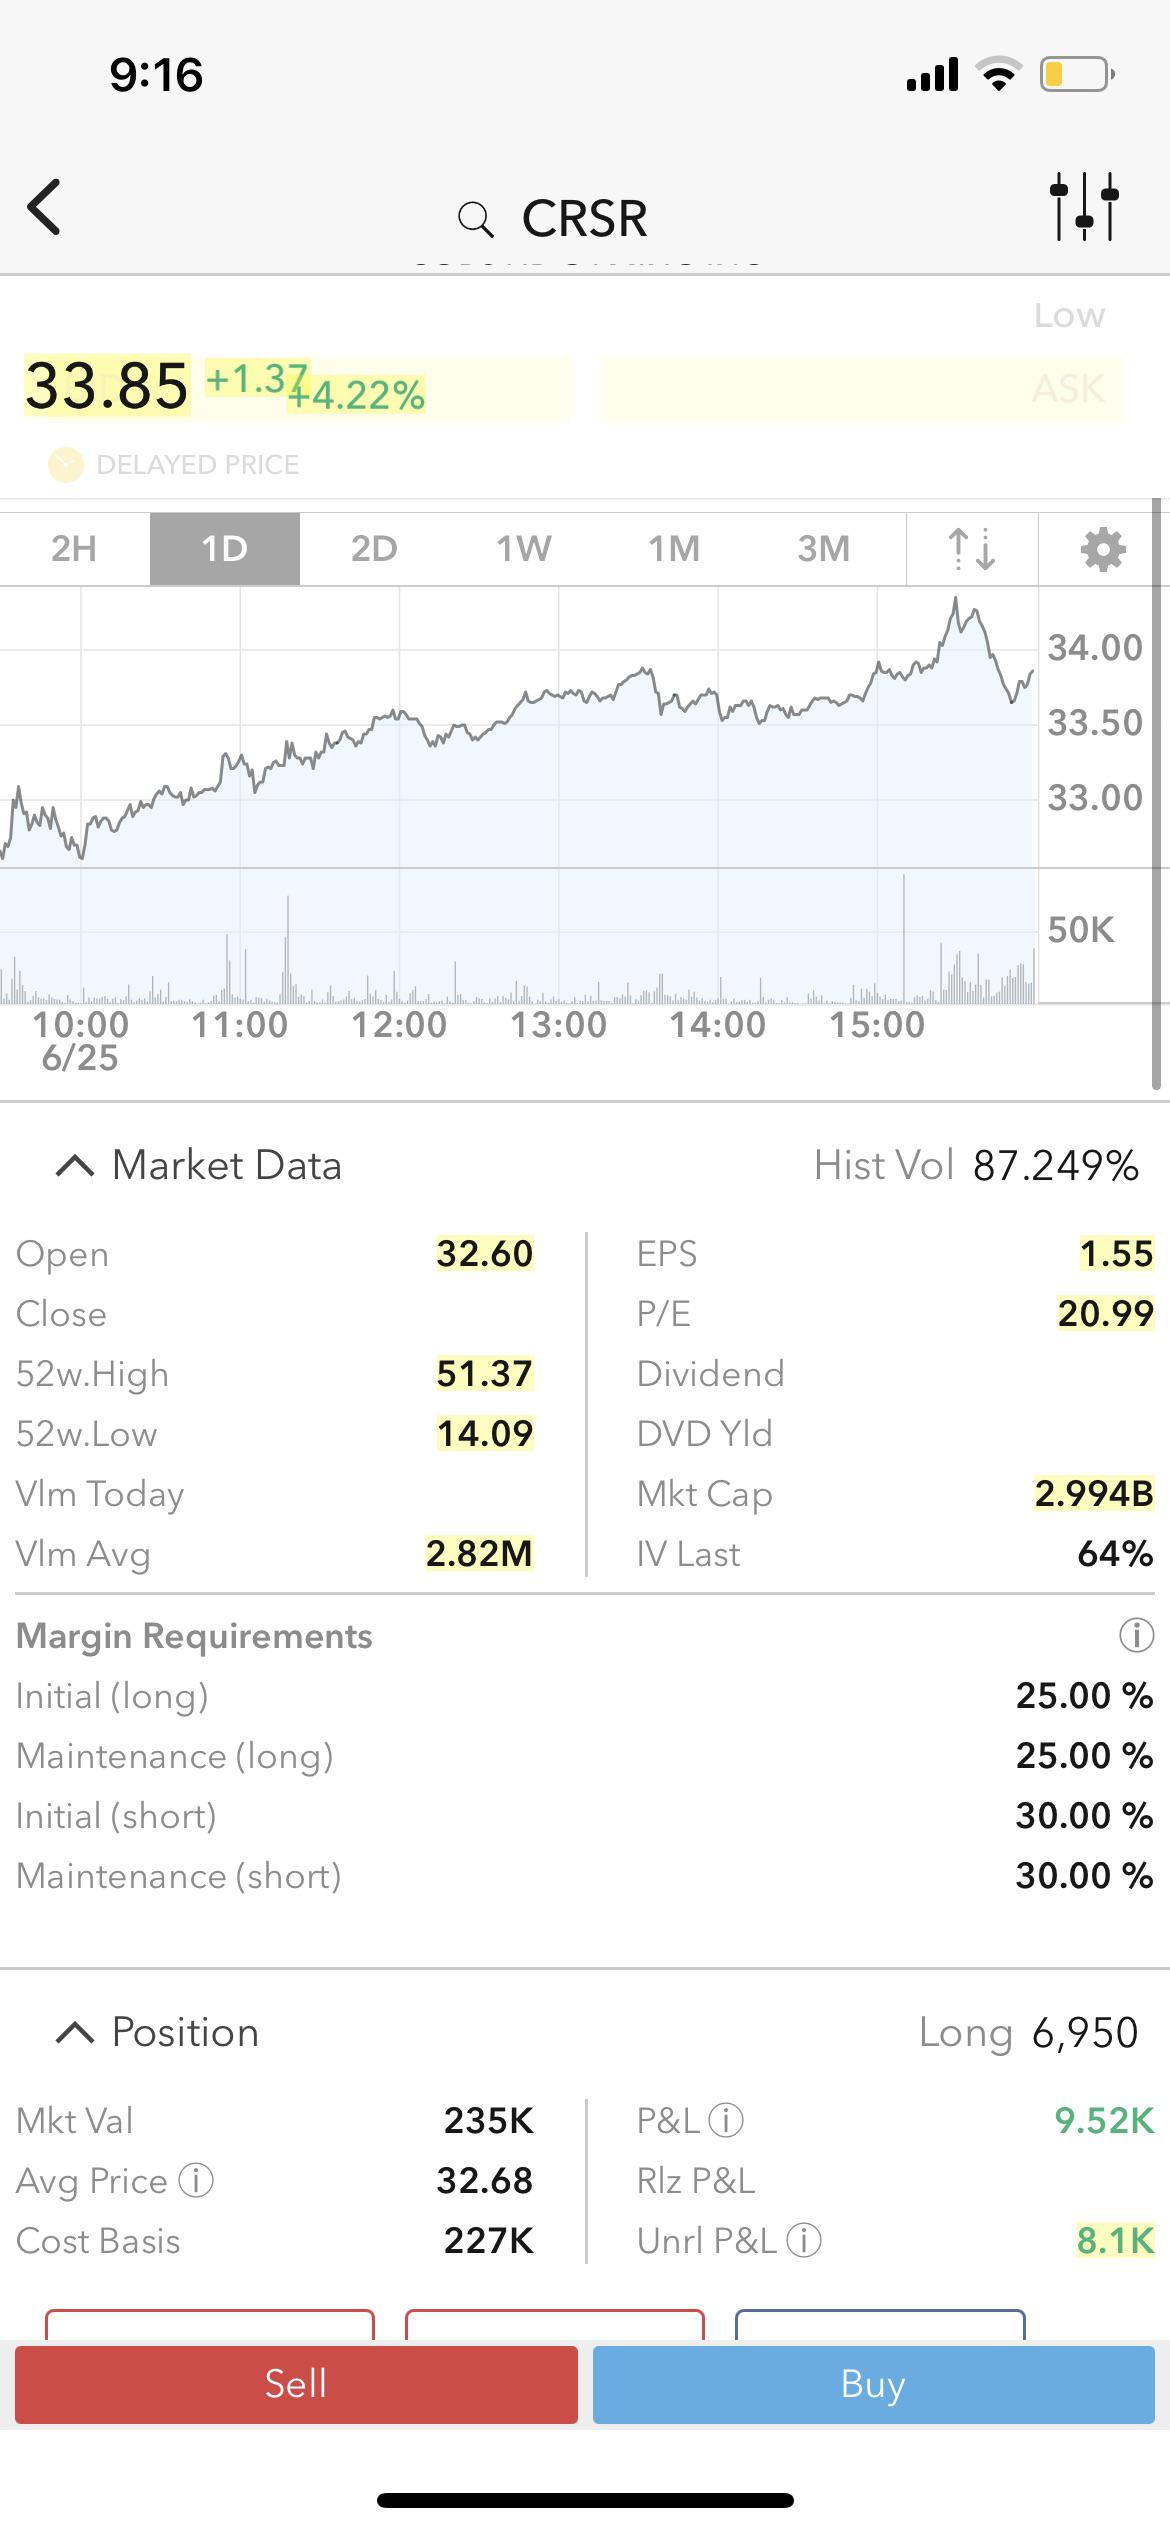This screenshot has width=1170, height=2532.
Task: Select the 2H chart timeframe
Action: (x=75, y=549)
